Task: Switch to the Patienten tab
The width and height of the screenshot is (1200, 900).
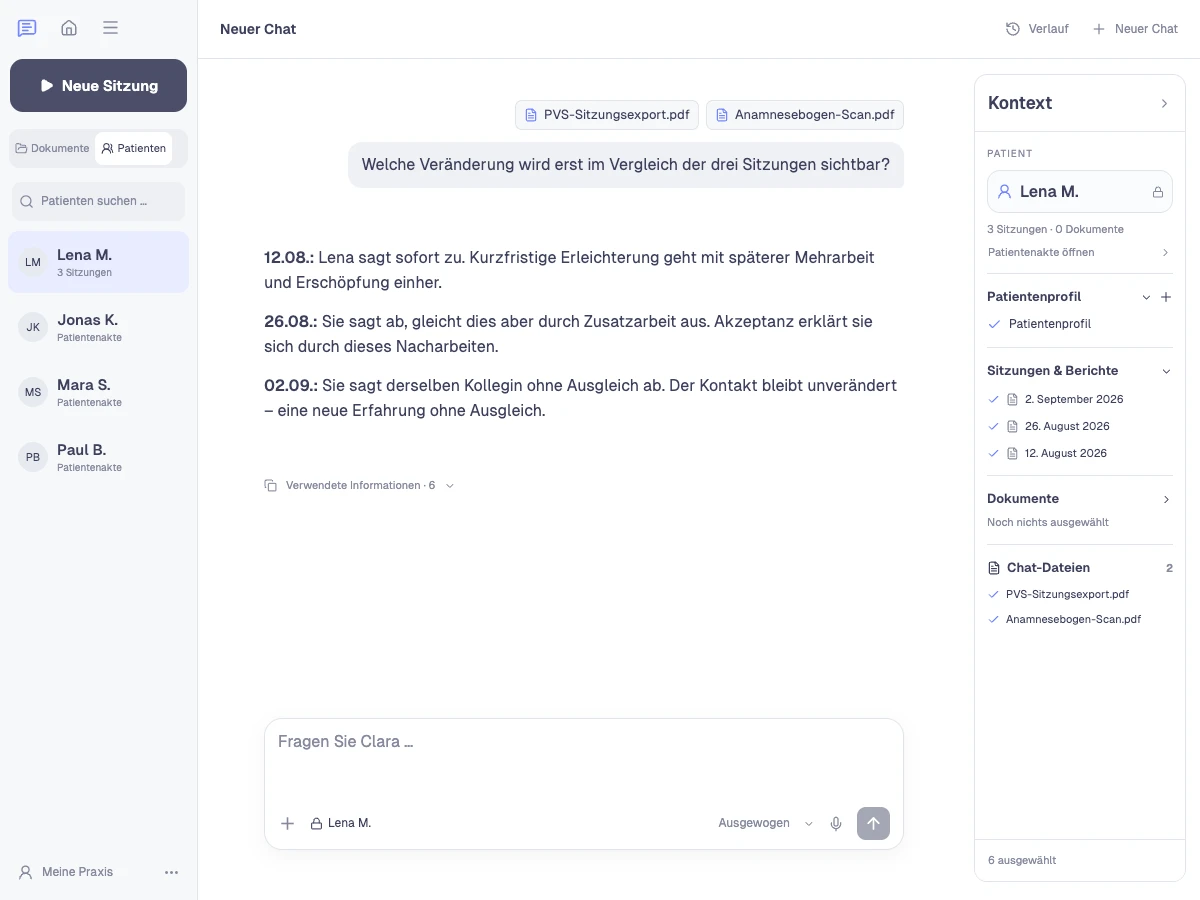Action: pos(134,148)
